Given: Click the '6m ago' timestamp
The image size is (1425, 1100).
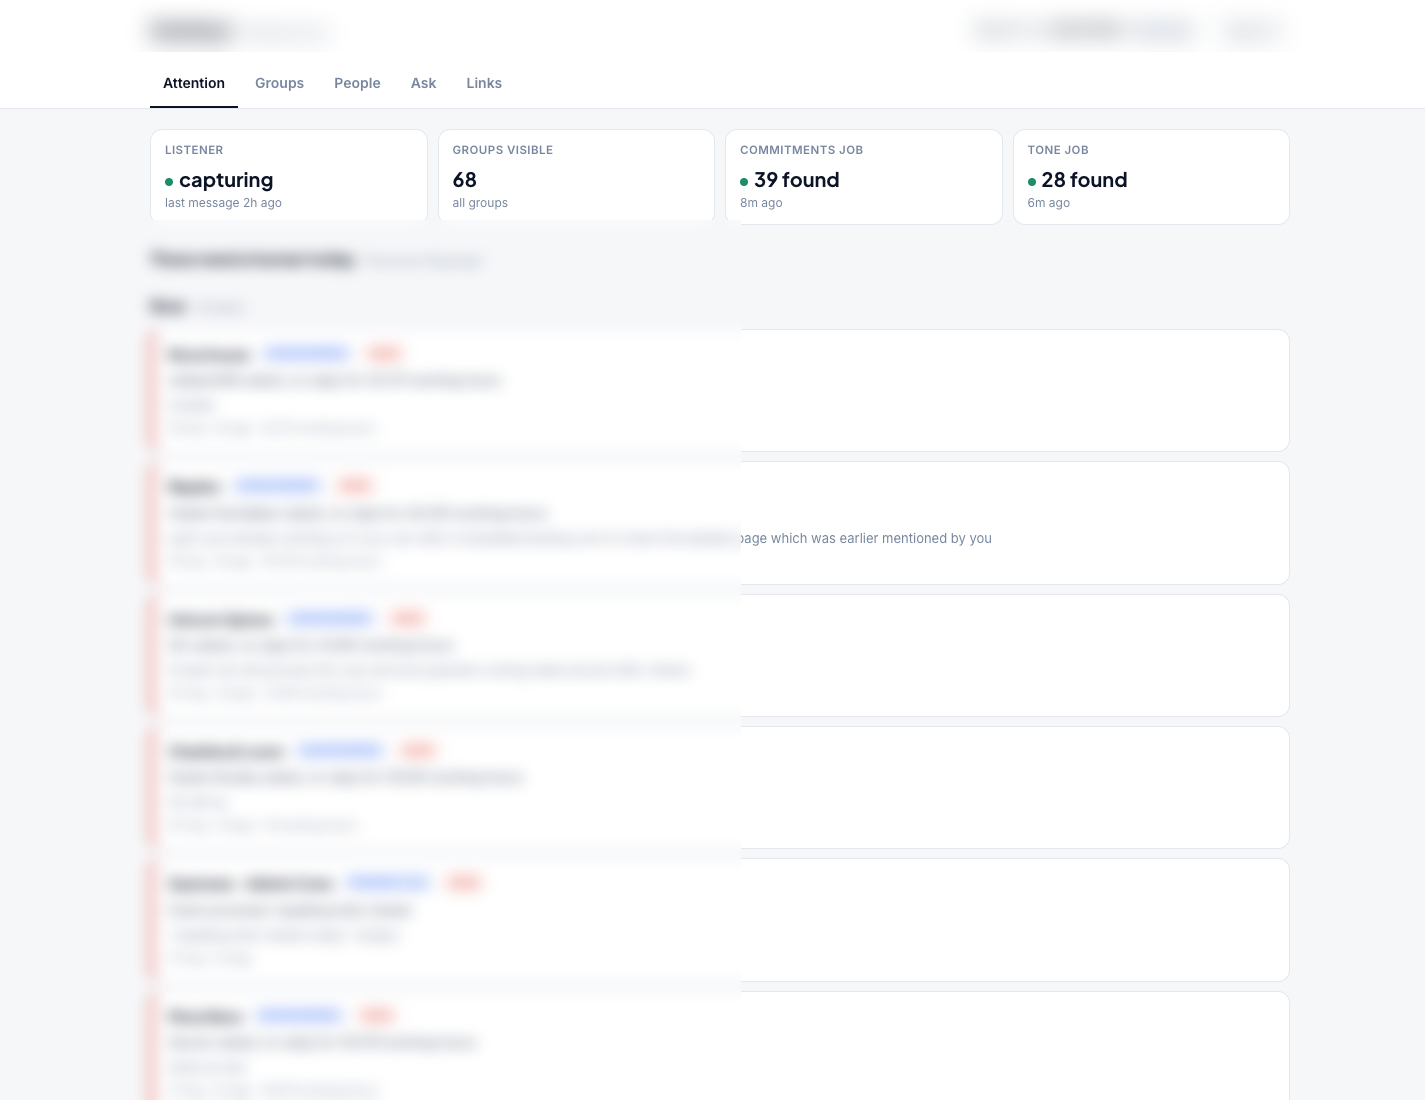Looking at the screenshot, I should click(x=1049, y=203).
